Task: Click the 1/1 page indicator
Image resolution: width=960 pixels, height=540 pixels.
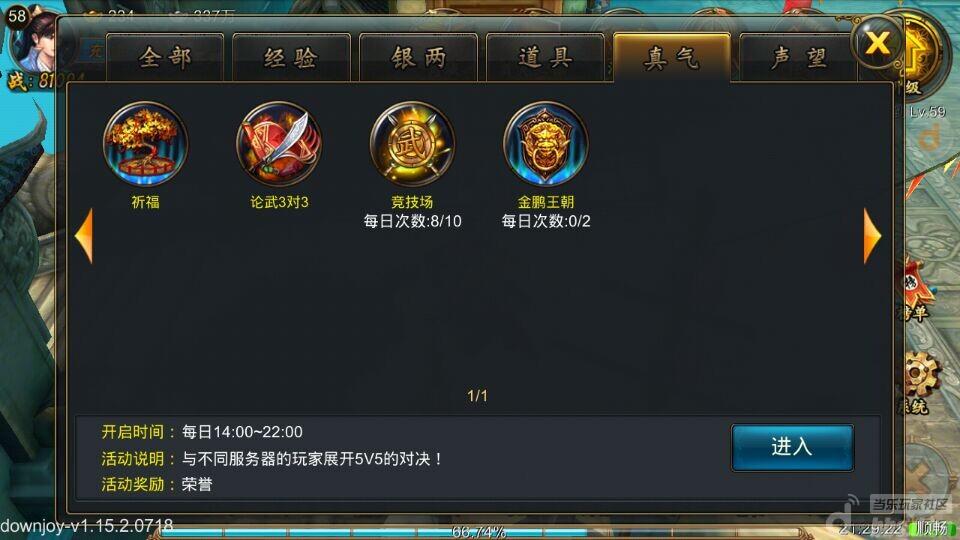Action: (478, 396)
